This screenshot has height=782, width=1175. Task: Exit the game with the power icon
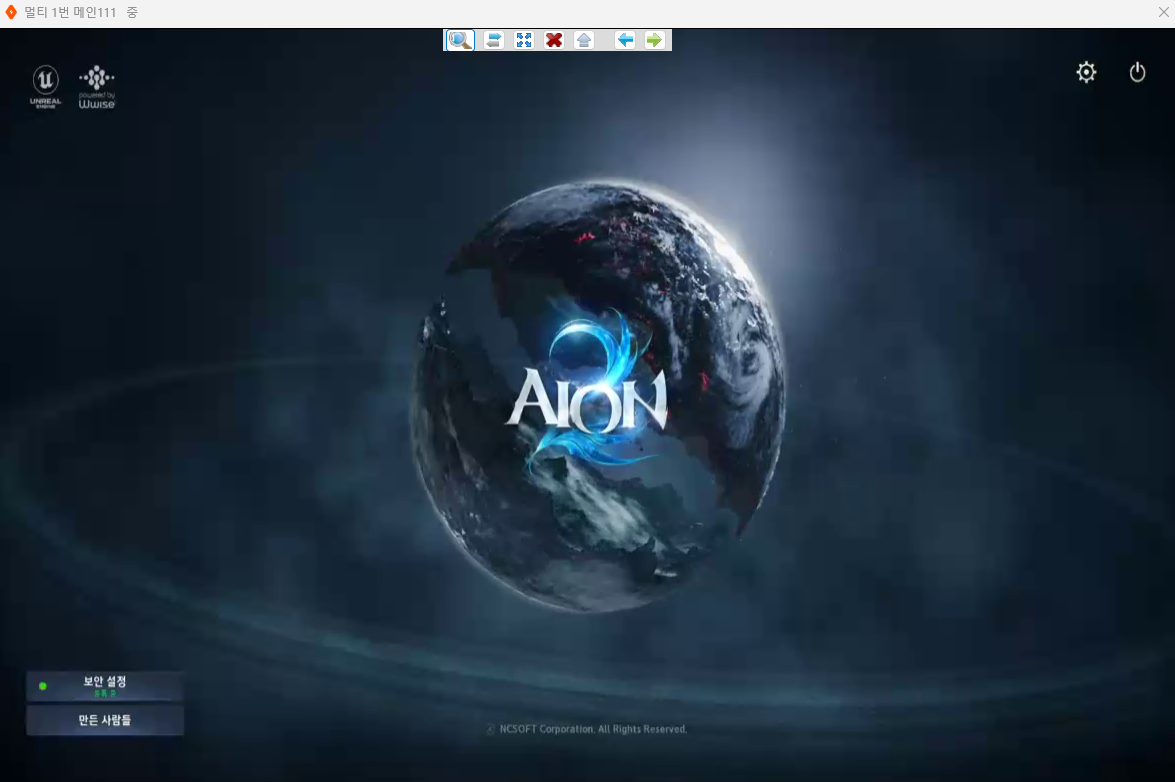1137,72
